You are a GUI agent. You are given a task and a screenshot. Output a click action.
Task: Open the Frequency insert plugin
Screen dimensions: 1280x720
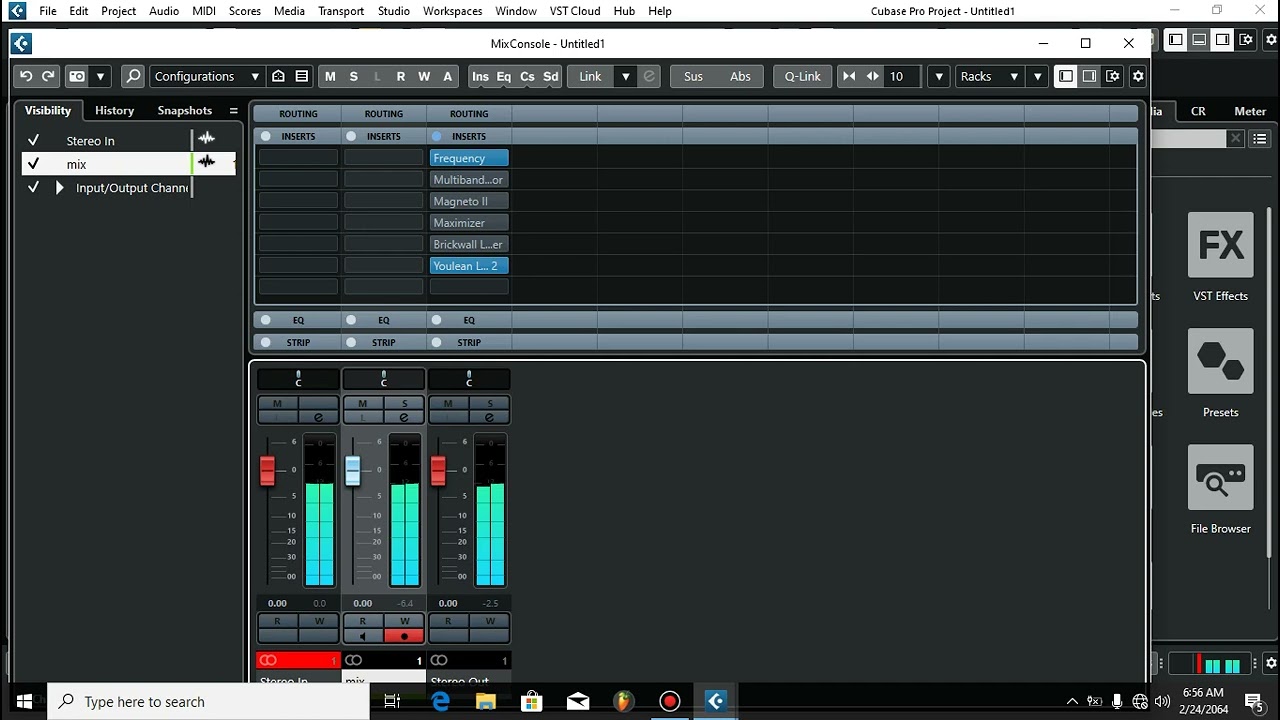[x=469, y=158]
